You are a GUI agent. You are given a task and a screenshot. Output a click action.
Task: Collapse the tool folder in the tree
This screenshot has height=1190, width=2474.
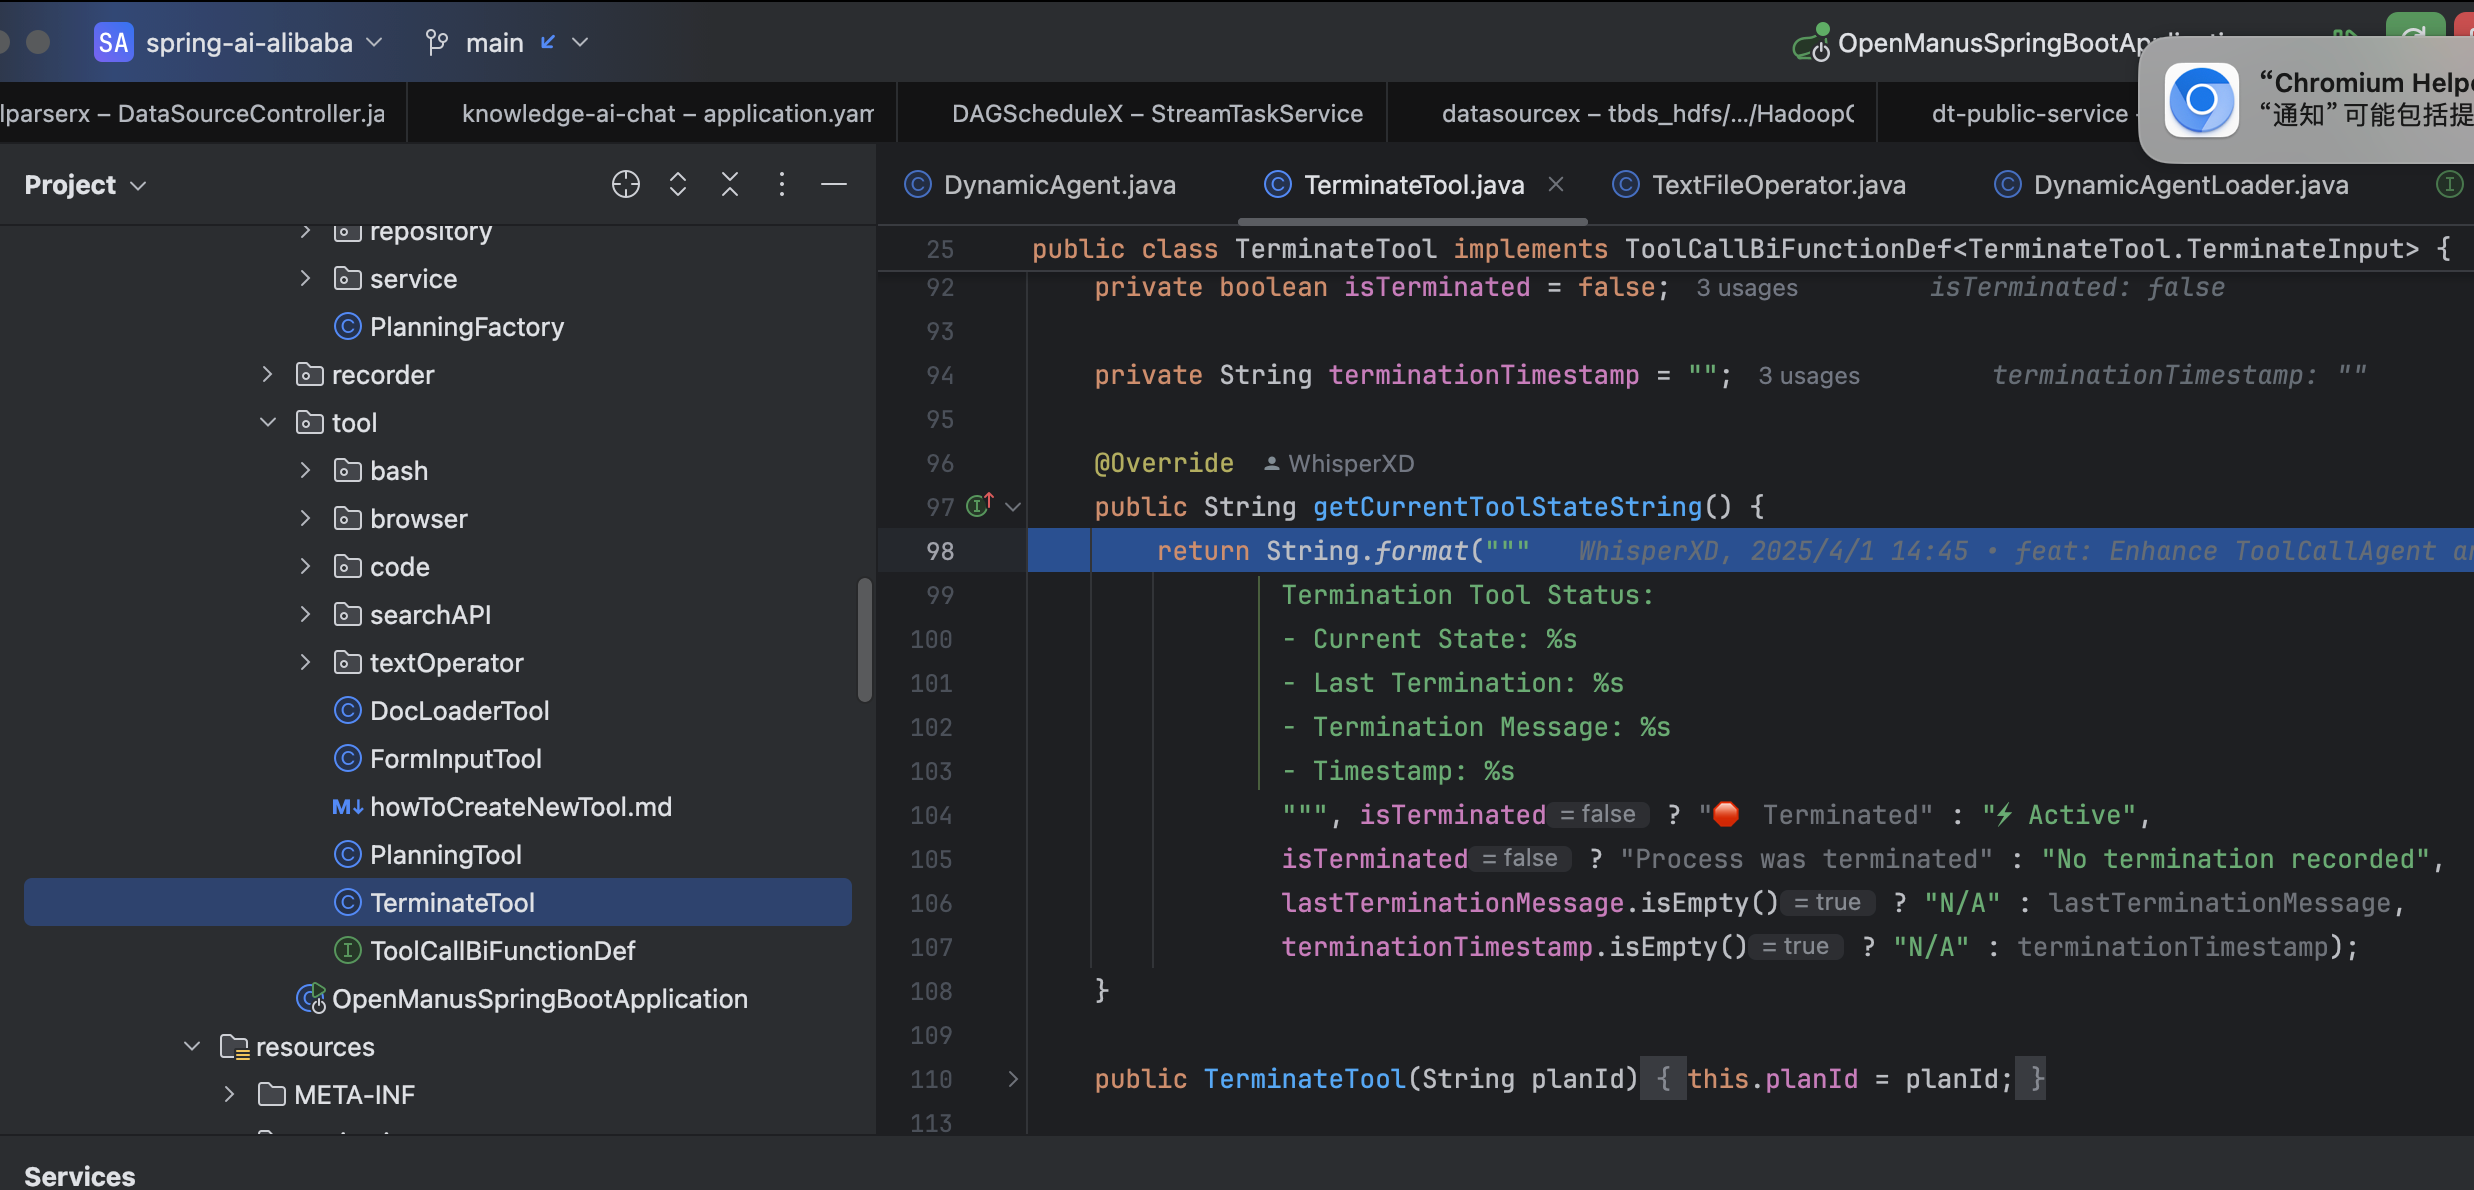[268, 423]
